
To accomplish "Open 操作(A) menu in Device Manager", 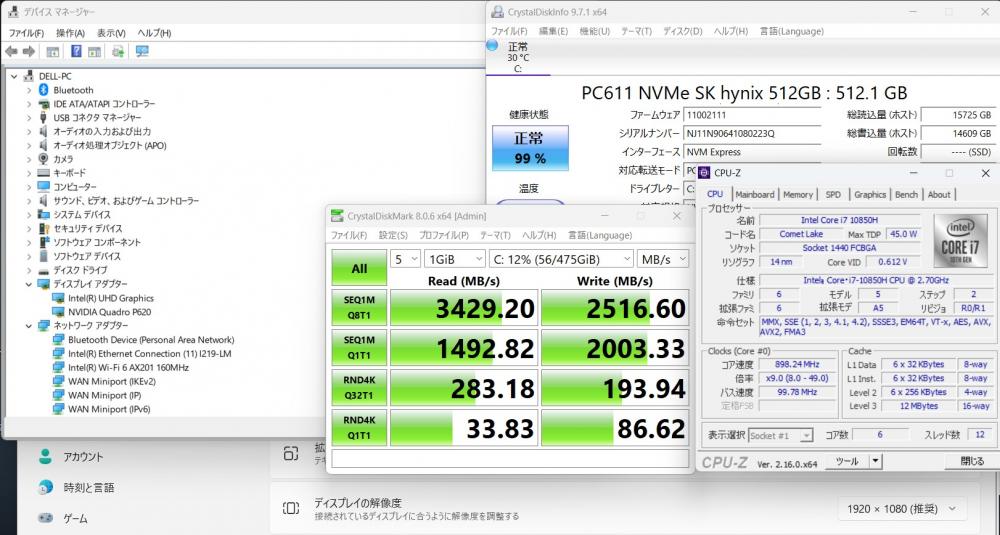I will [70, 33].
